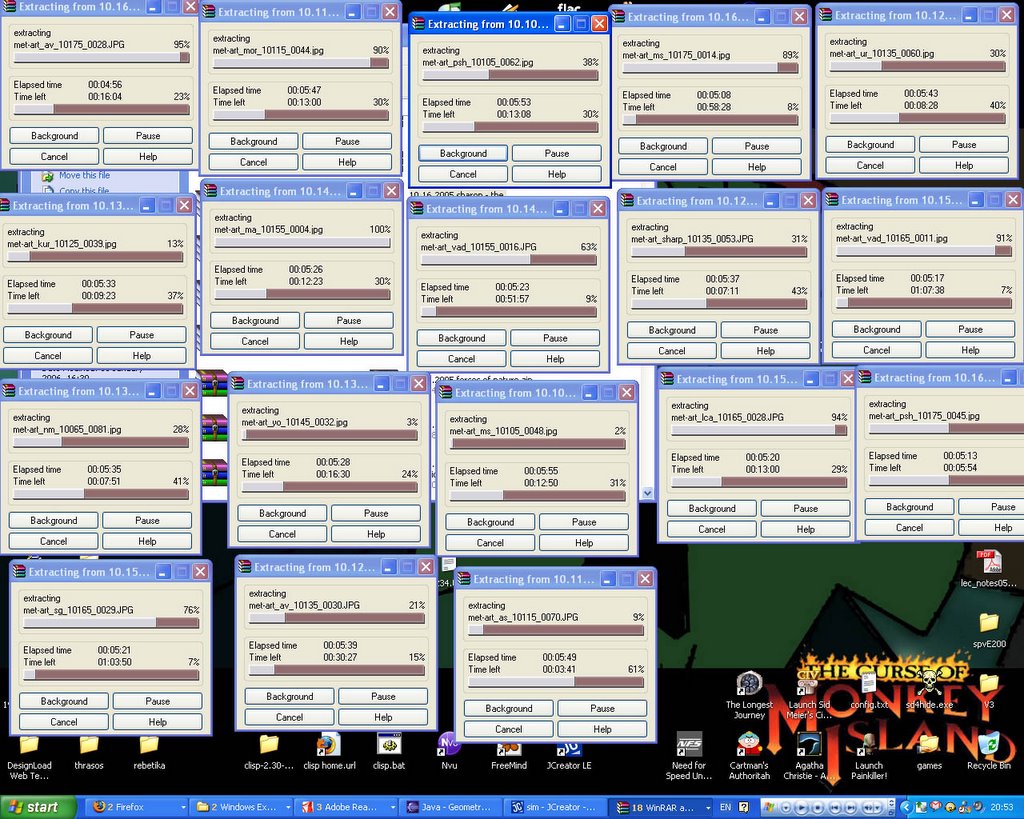Image resolution: width=1024 pixels, height=819 pixels.
Task: Expand hidden tray icons chevron
Action: (x=906, y=807)
